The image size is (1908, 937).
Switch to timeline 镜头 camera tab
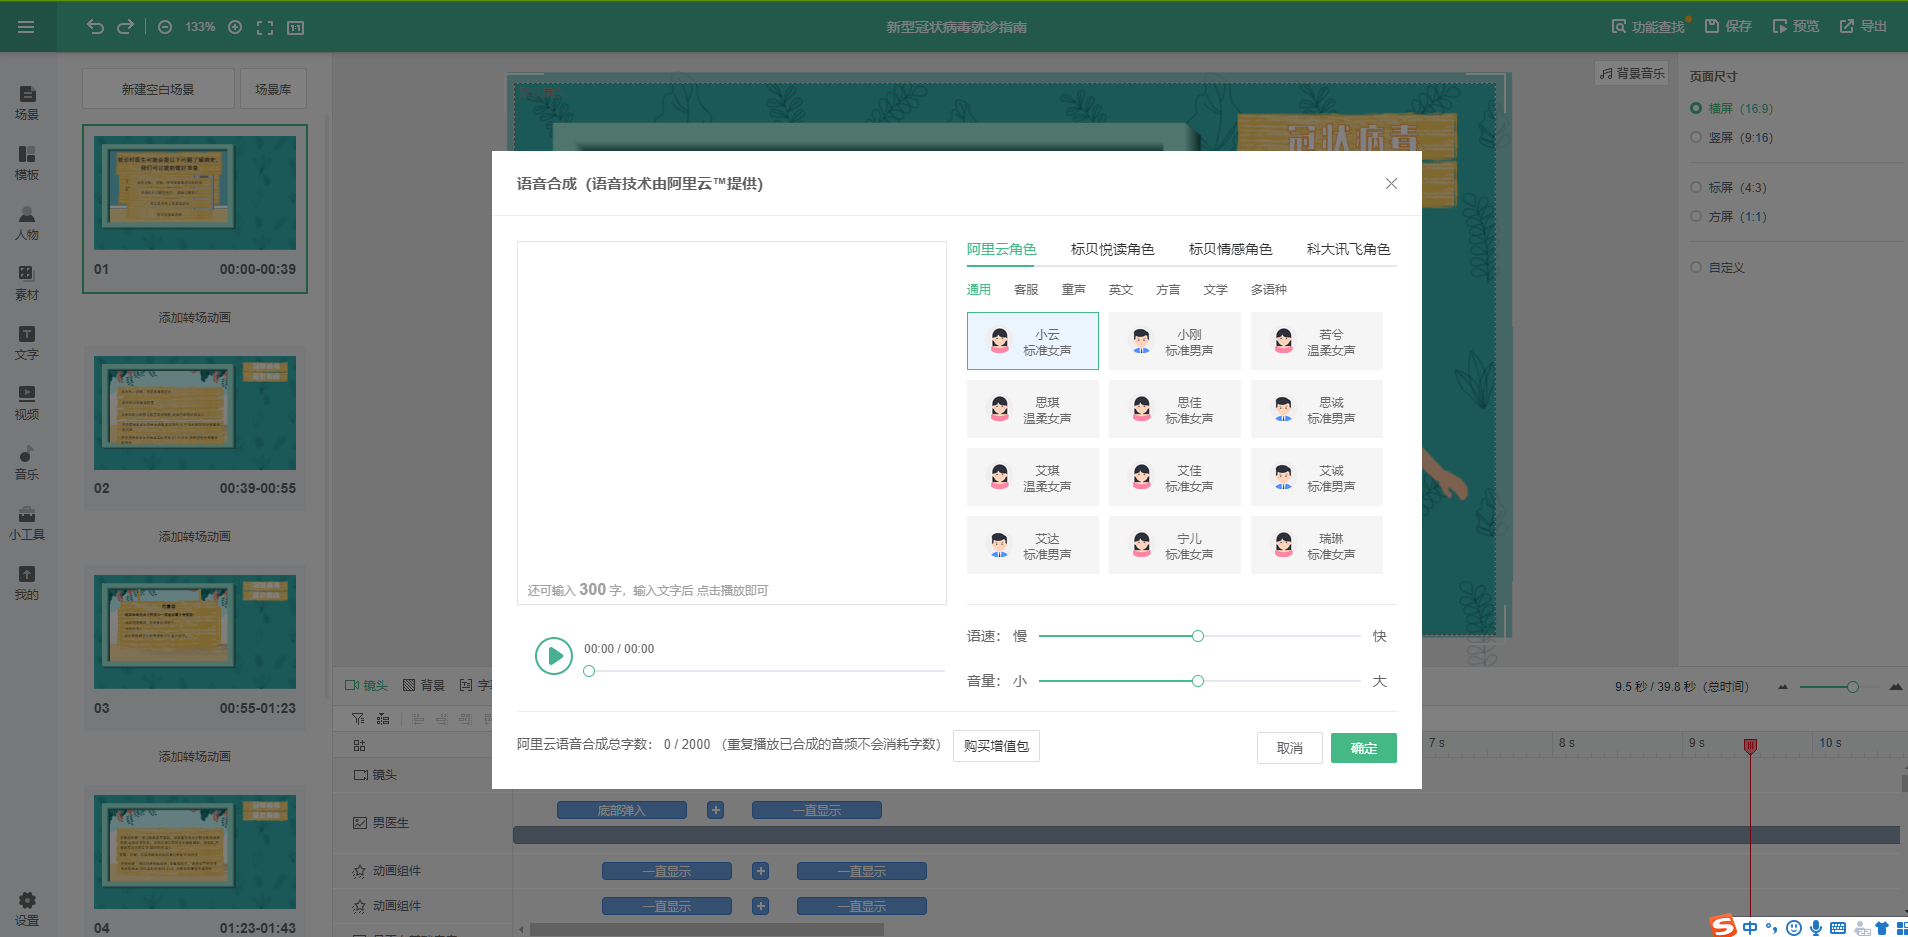pyautogui.click(x=366, y=685)
